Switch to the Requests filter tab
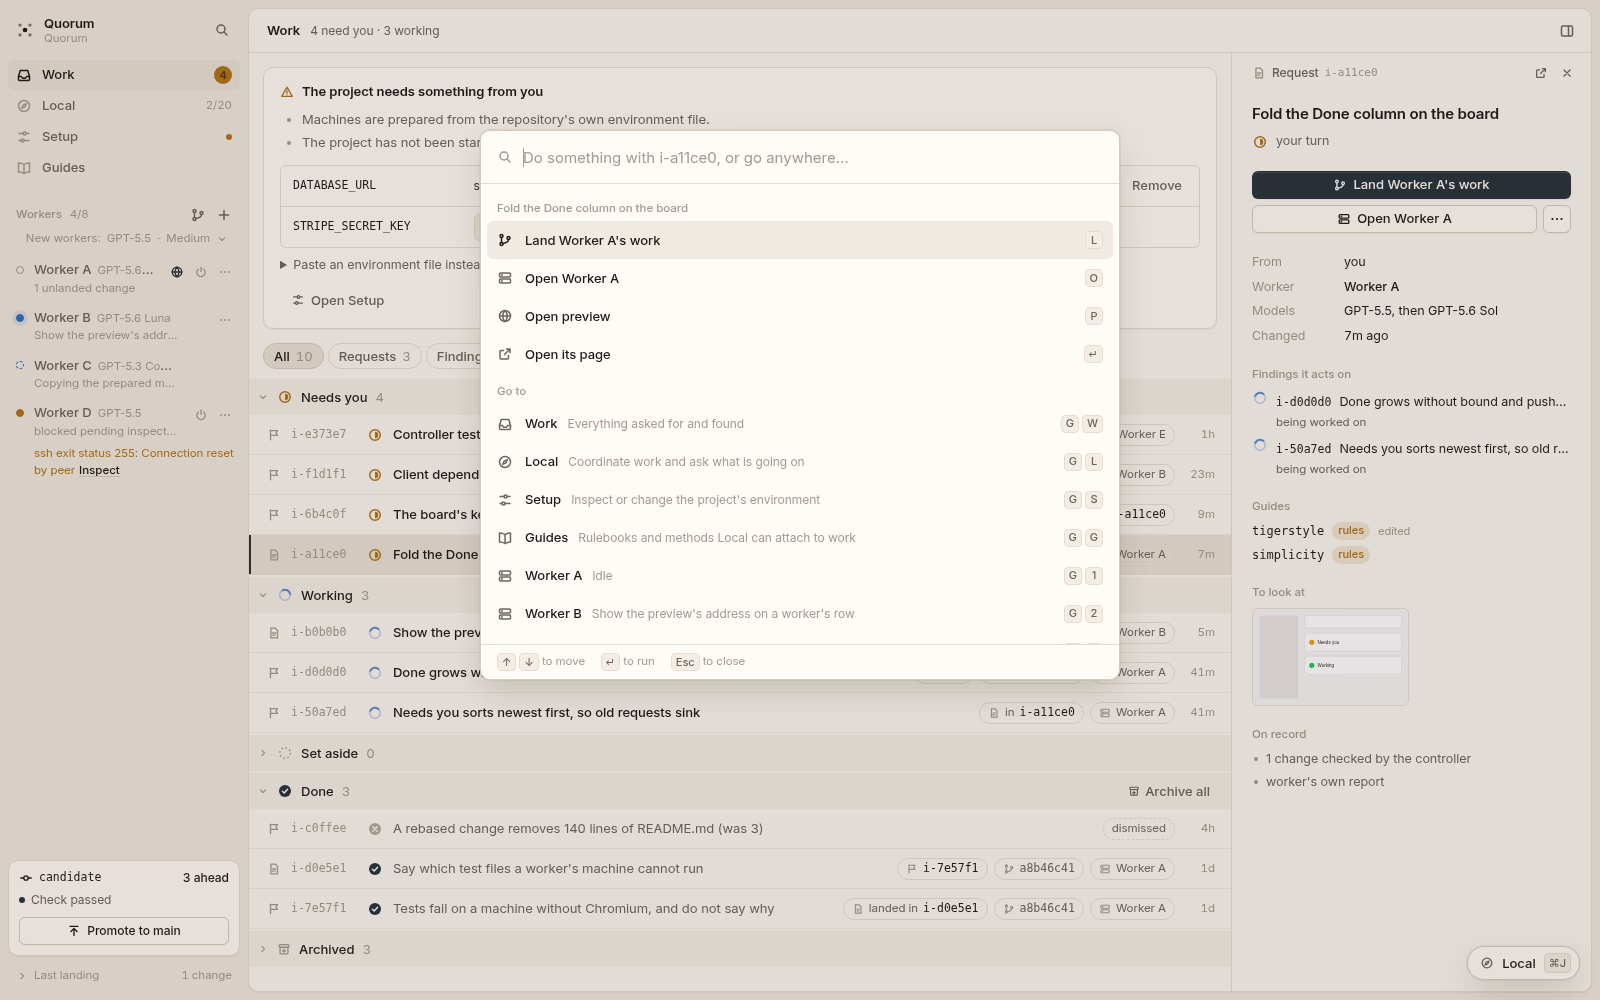The image size is (1600, 1000). 374,357
